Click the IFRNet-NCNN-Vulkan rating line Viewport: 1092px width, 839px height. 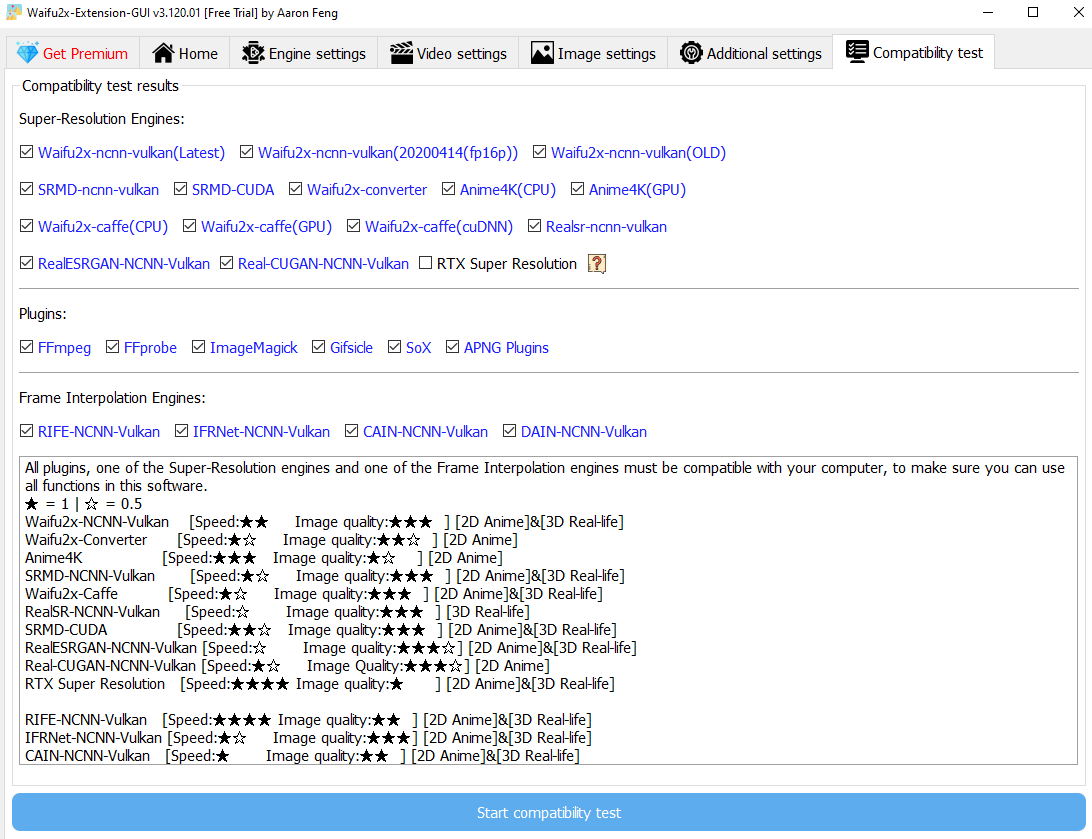click(x=309, y=738)
